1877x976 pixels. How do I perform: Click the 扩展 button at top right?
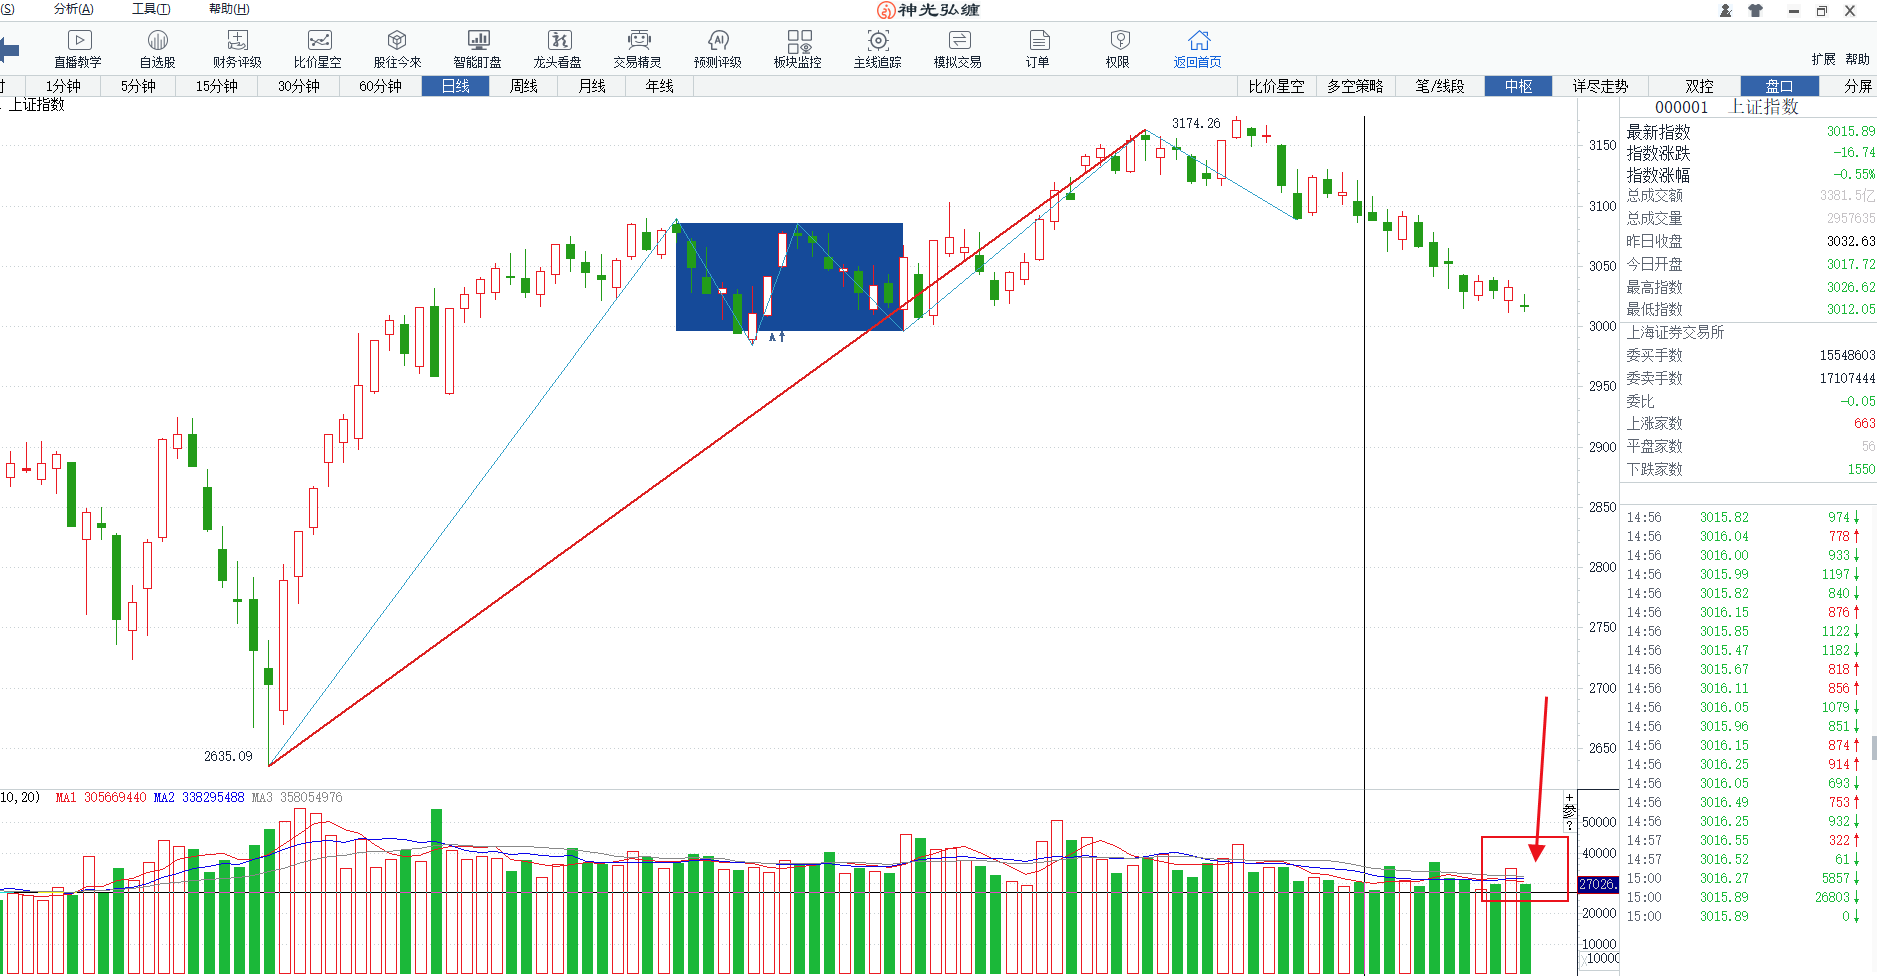click(1823, 59)
